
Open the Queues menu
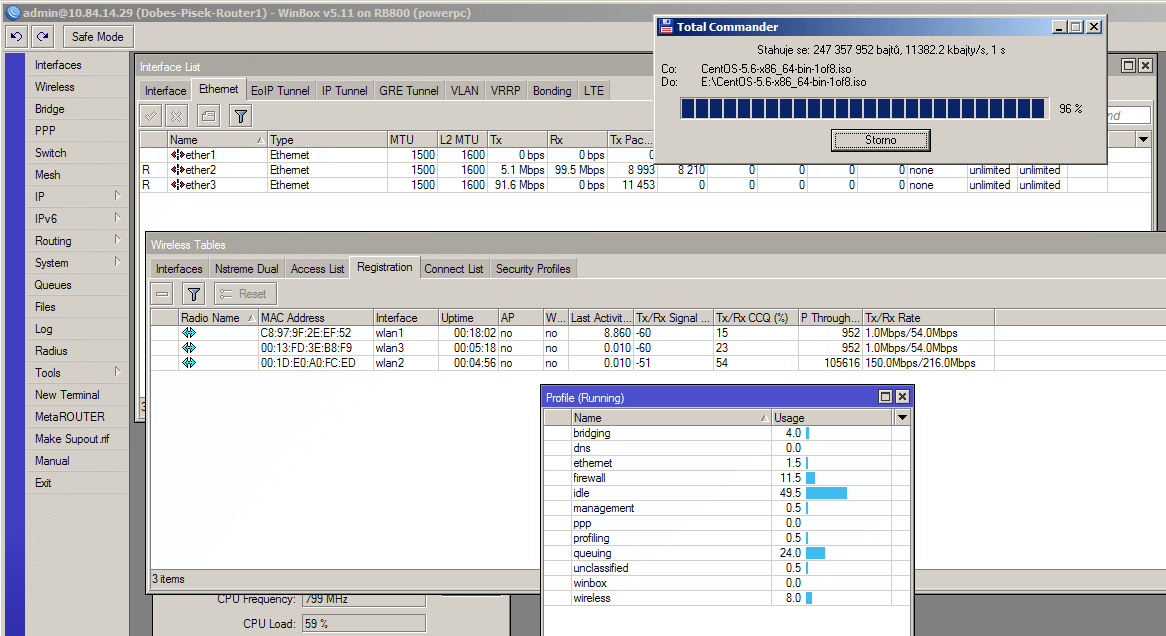[x=53, y=285]
